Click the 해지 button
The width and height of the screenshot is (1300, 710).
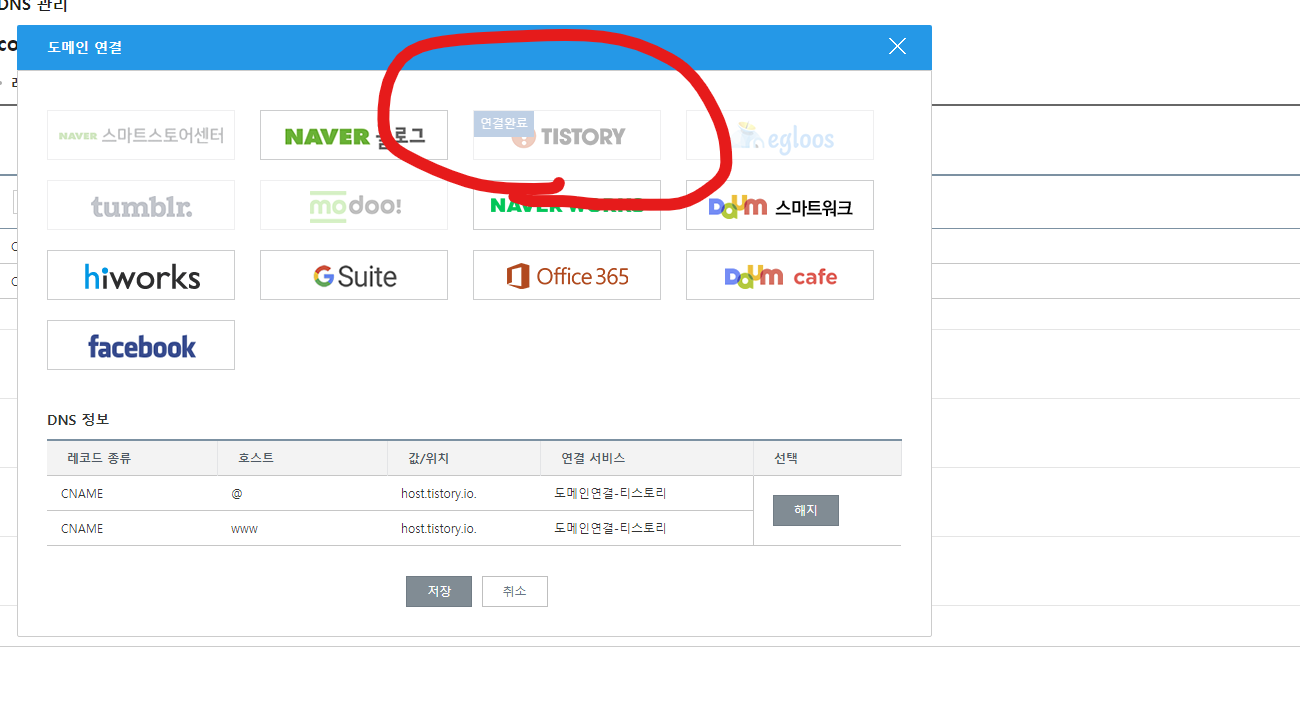point(806,510)
